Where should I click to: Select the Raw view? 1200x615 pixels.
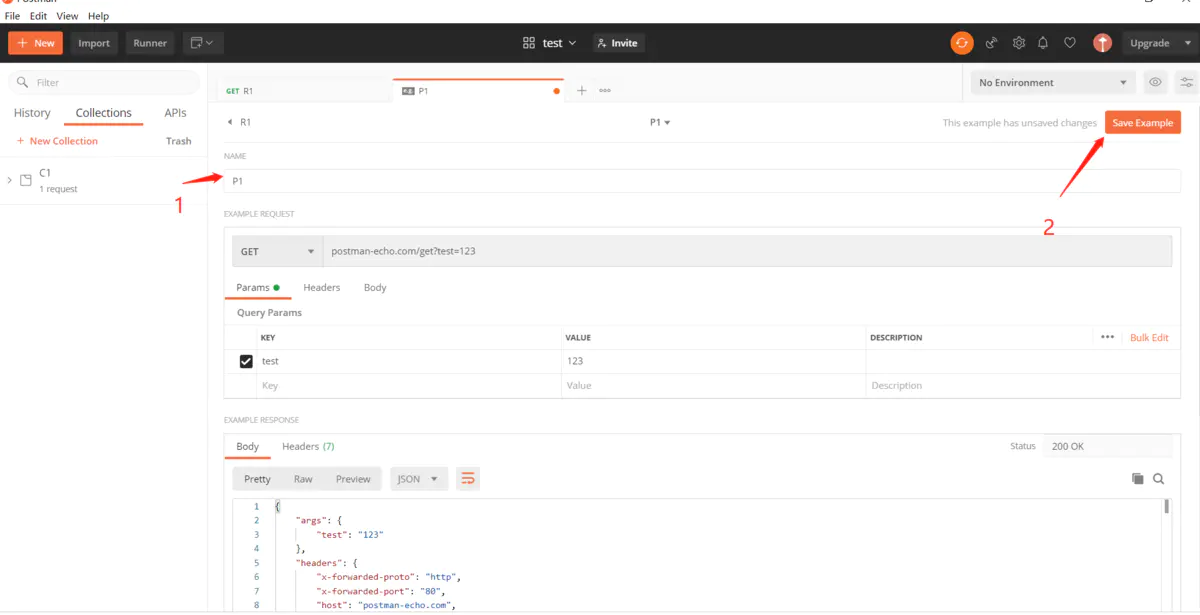click(x=303, y=479)
